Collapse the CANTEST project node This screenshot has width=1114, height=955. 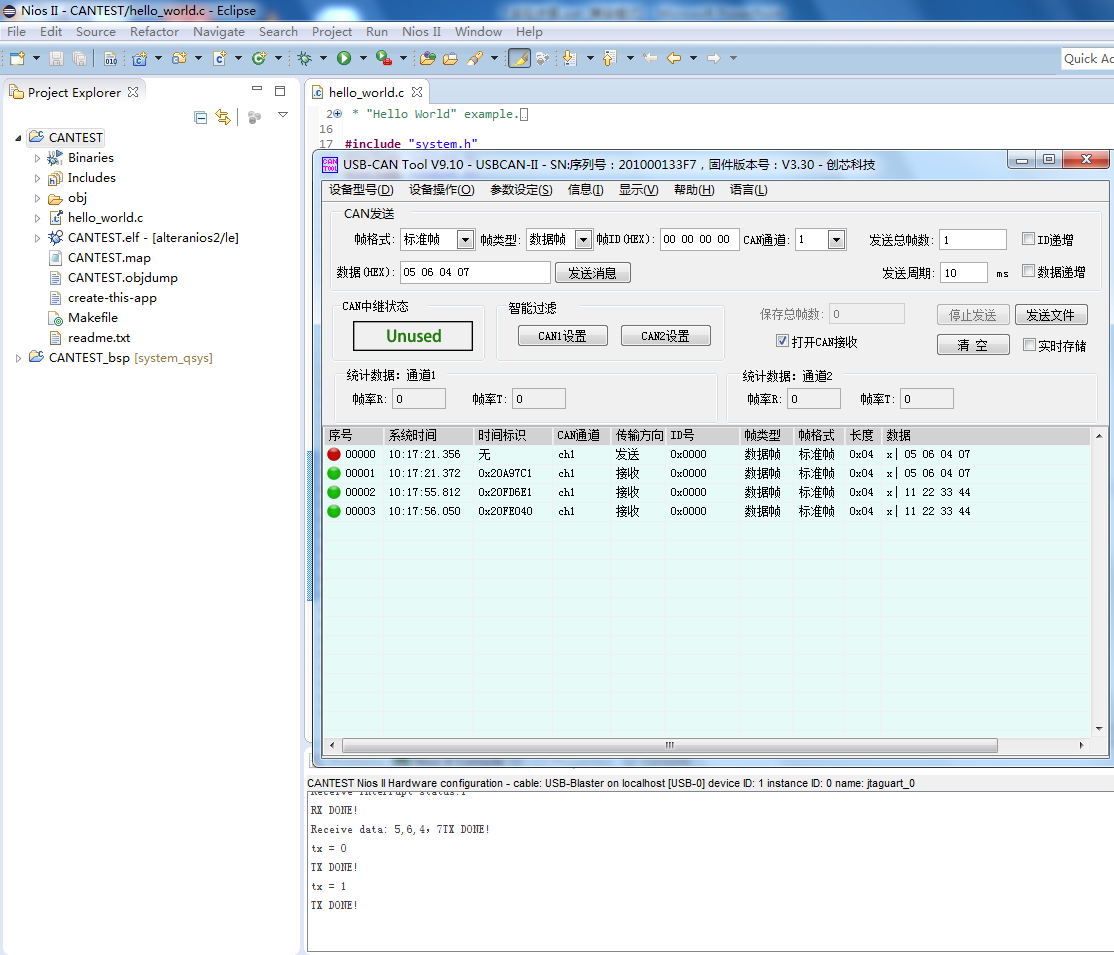(x=18, y=138)
